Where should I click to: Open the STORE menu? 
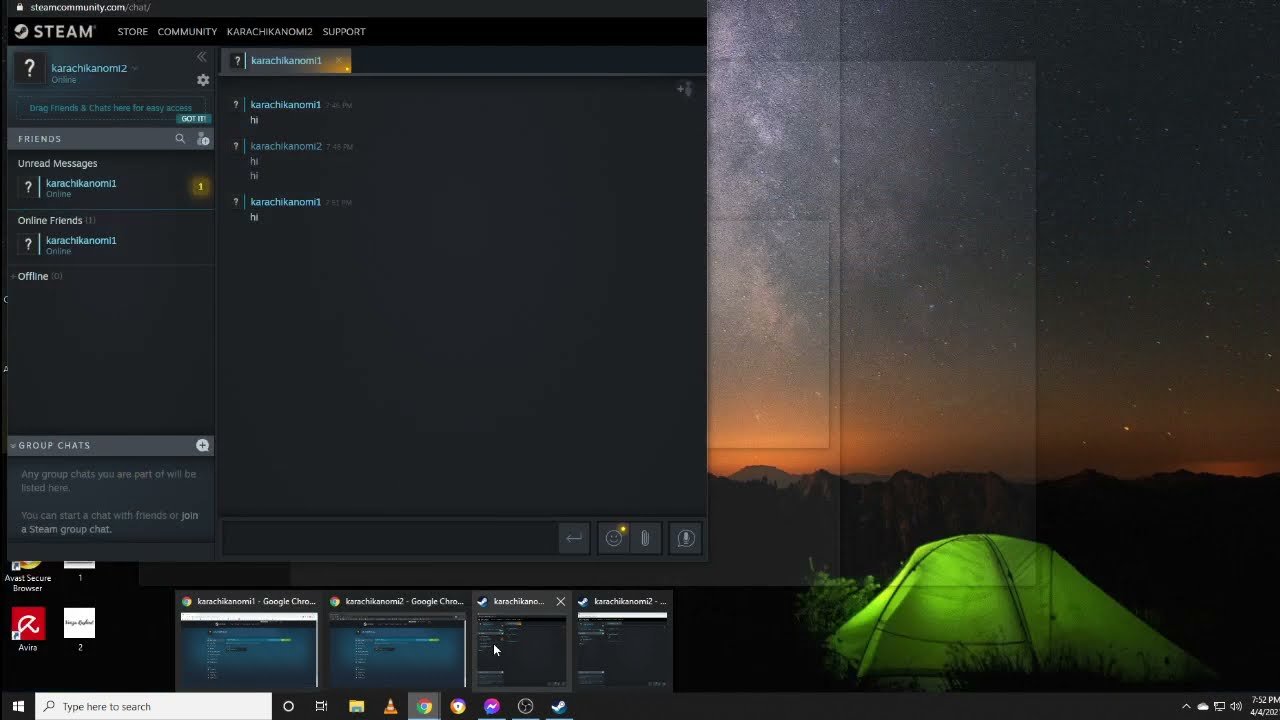coord(133,31)
